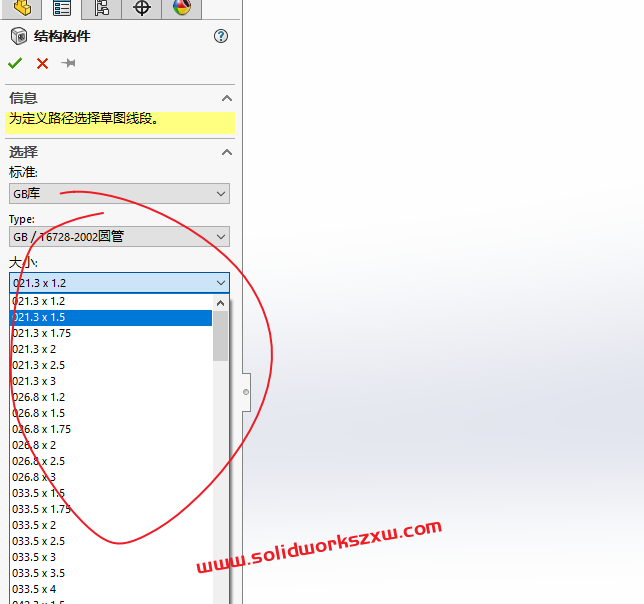The image size is (644, 604).
Task: Select size 026.8 x 3
Action: pos(111,478)
